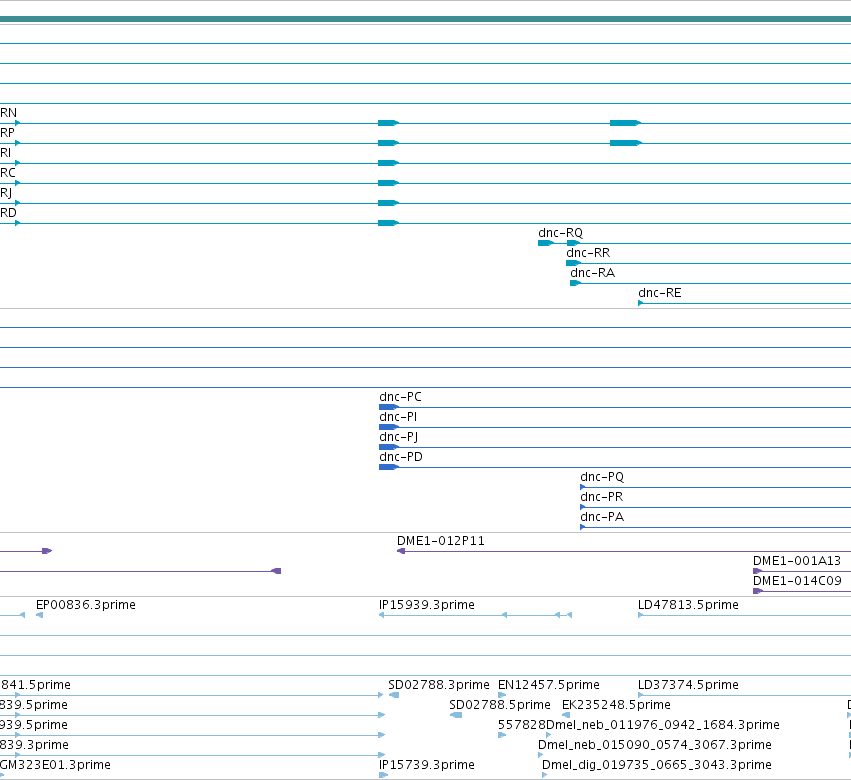Click the Dmel_dig_019735_0665_3043.3prime label
Screen dimensions: 851x780
[657, 765]
